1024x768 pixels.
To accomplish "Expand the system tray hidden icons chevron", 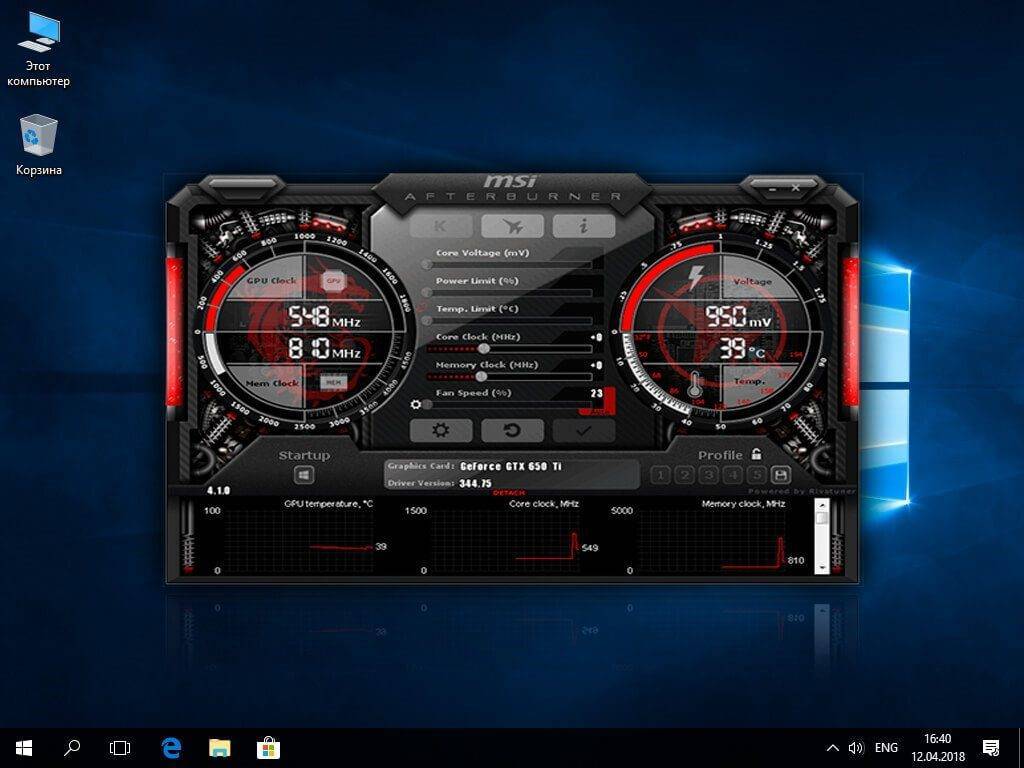I will (x=832, y=747).
